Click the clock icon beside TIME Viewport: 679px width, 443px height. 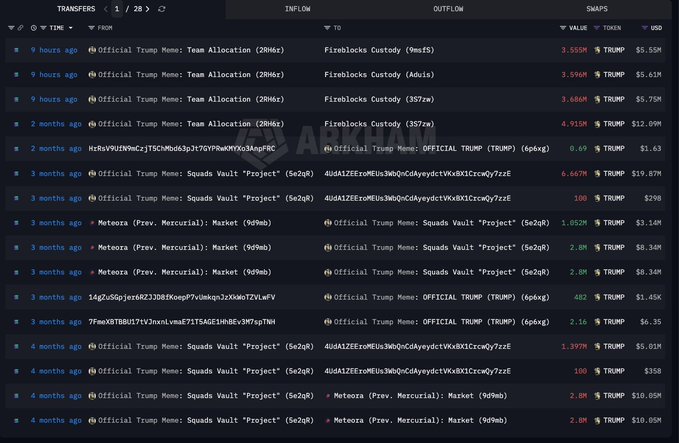[34, 28]
